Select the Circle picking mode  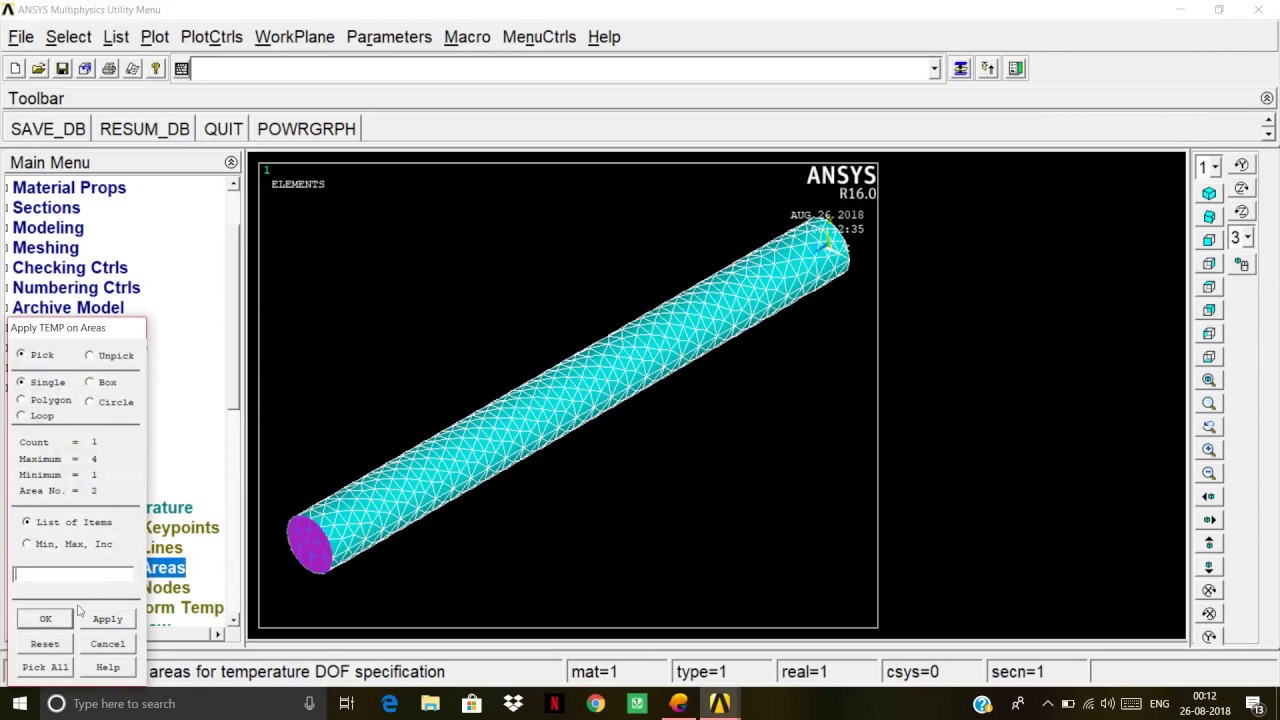90,402
